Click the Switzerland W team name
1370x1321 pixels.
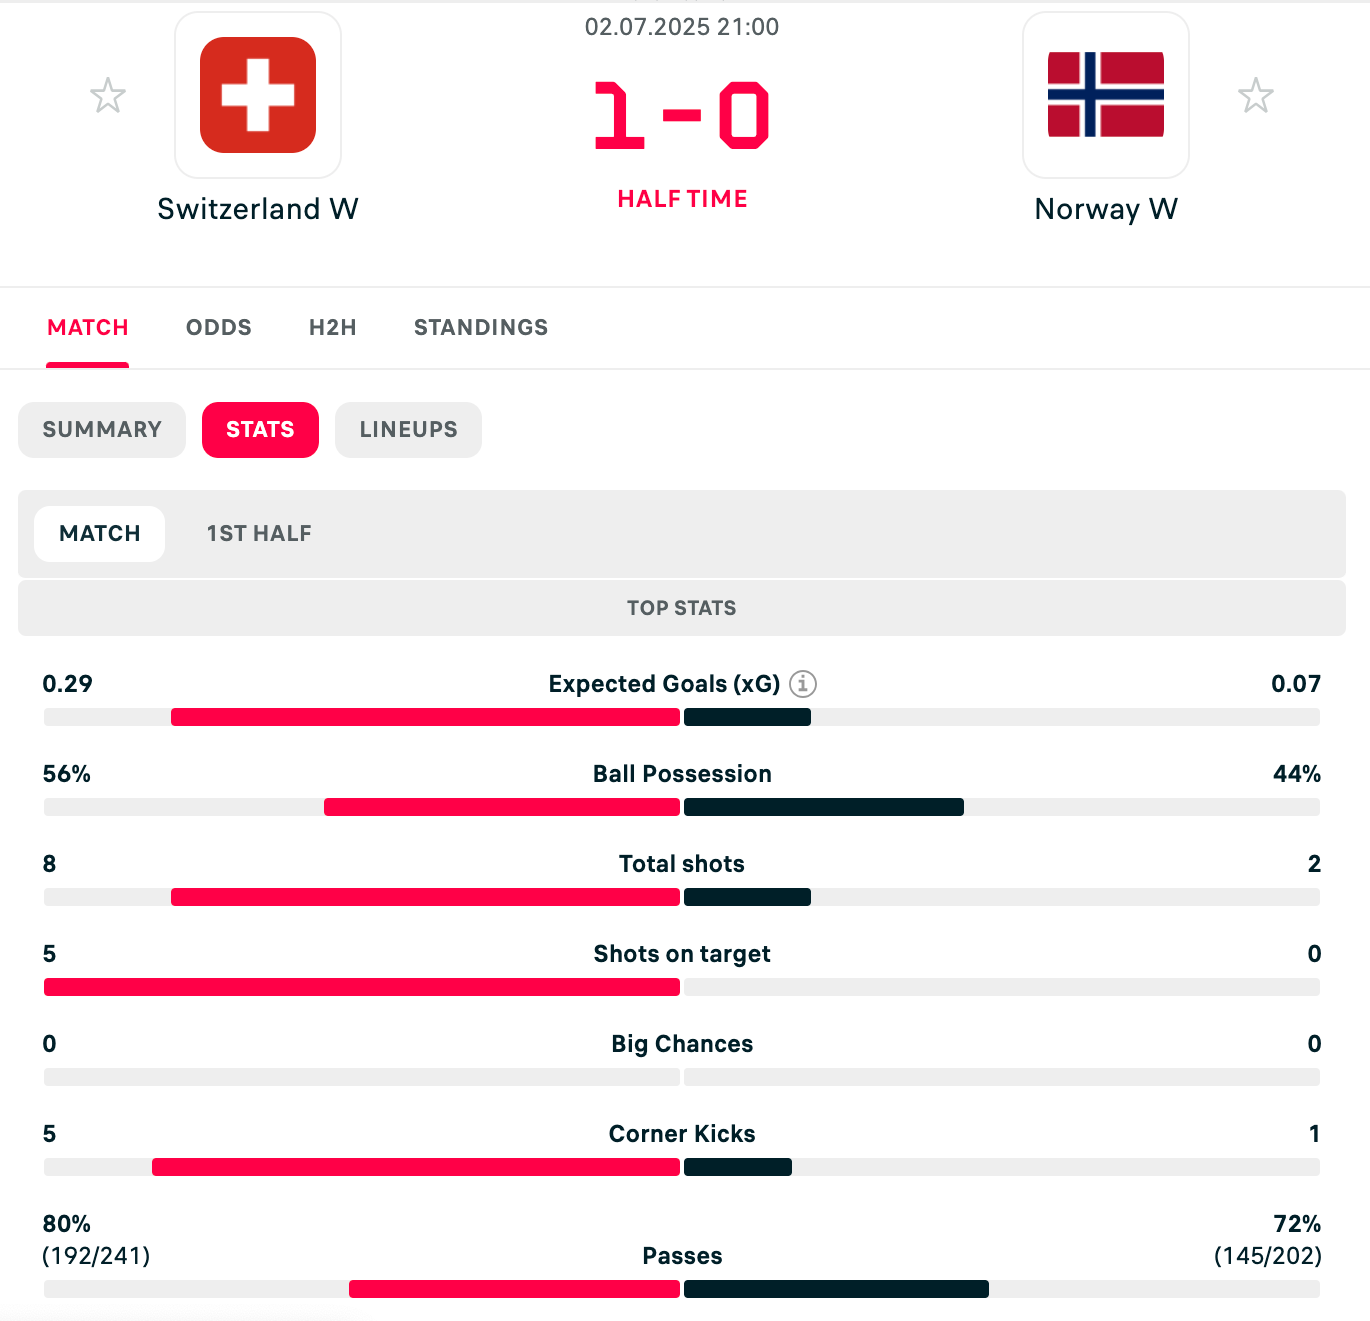point(258,209)
